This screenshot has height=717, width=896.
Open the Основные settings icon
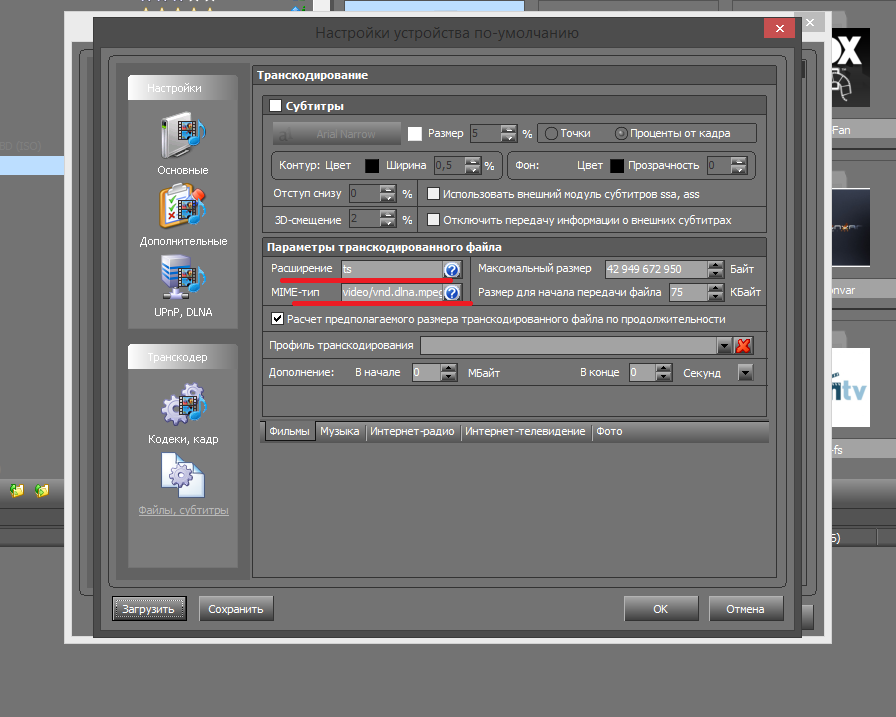coord(182,138)
